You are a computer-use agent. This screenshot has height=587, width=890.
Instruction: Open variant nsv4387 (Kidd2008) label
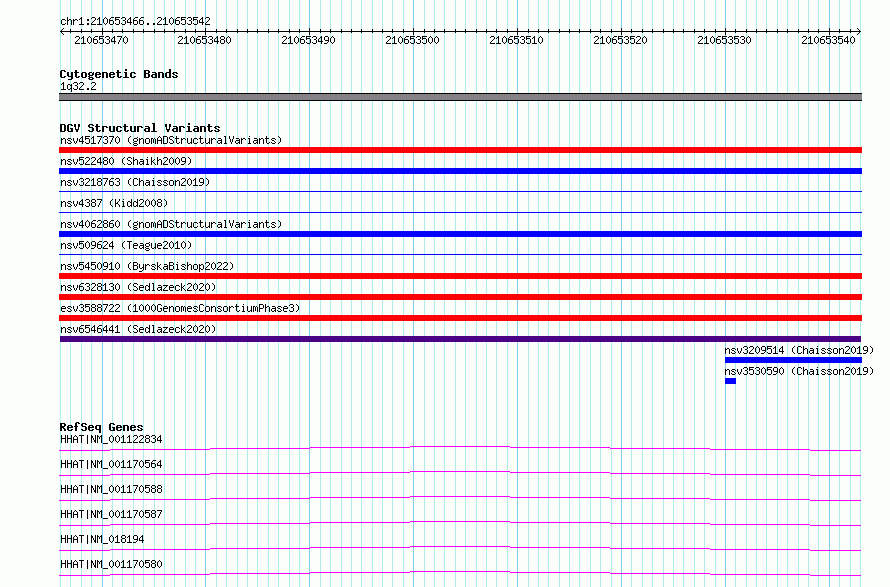pos(114,203)
